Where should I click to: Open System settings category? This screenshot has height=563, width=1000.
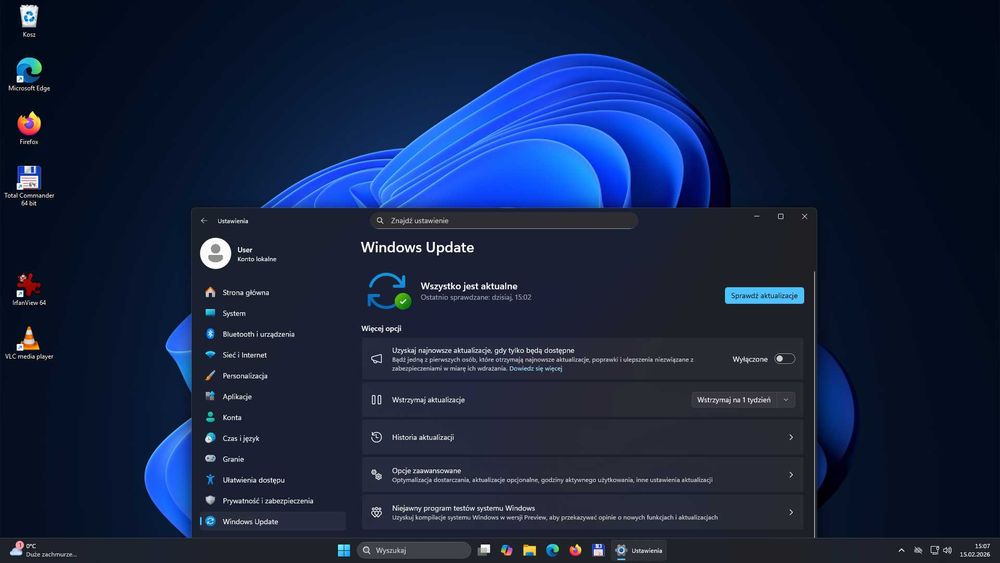(273, 313)
